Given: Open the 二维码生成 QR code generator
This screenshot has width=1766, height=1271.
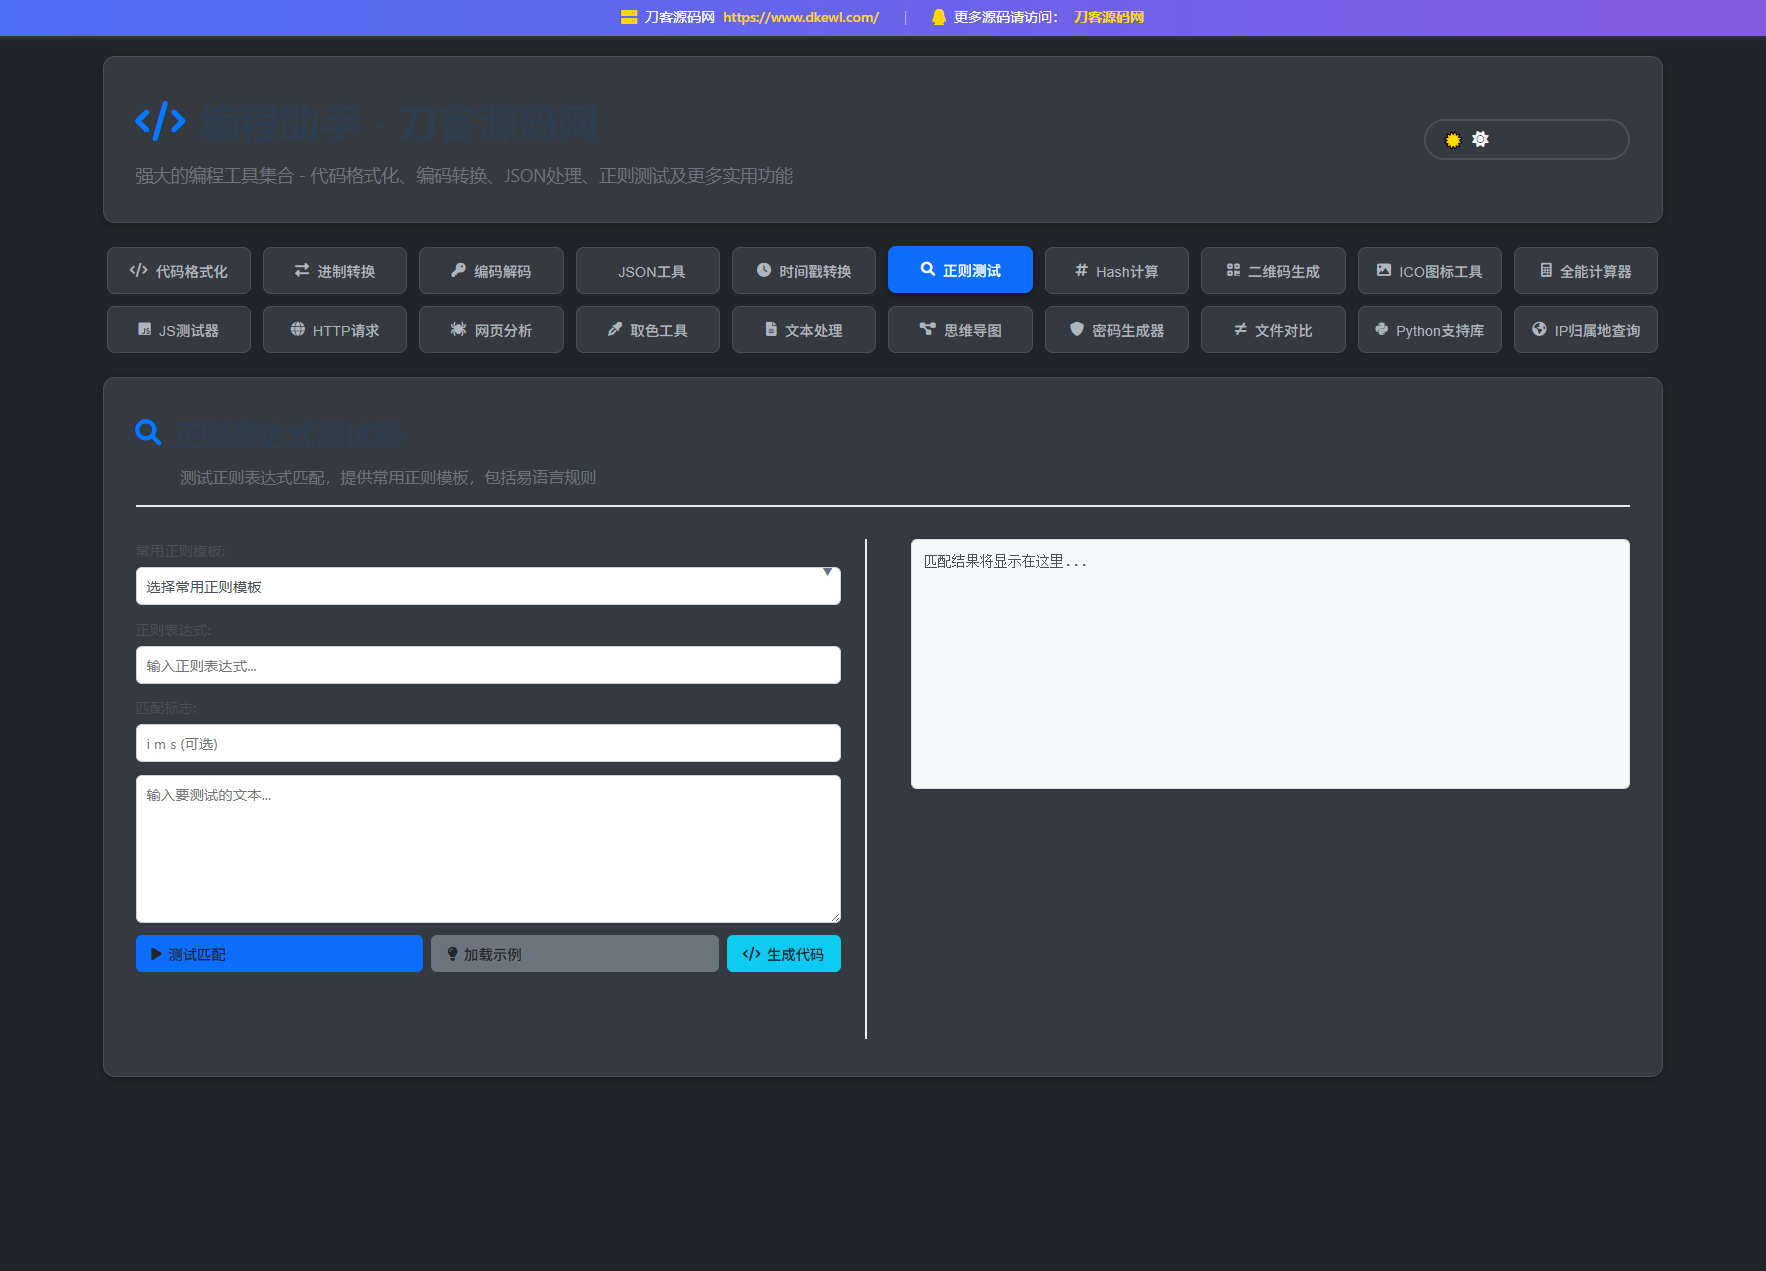Looking at the screenshot, I should (1273, 270).
